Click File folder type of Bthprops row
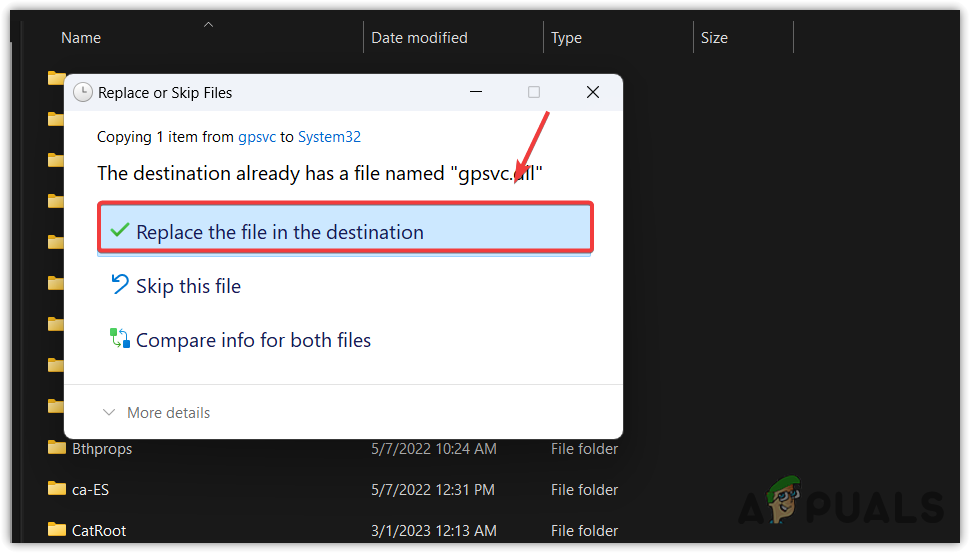The image size is (970, 553). tap(584, 448)
